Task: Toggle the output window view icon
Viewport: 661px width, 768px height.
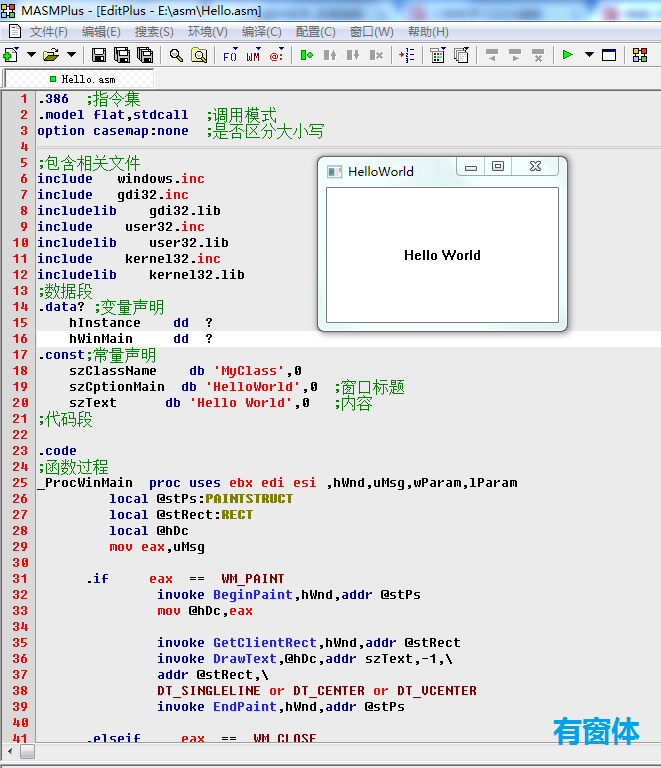Action: [x=609, y=55]
